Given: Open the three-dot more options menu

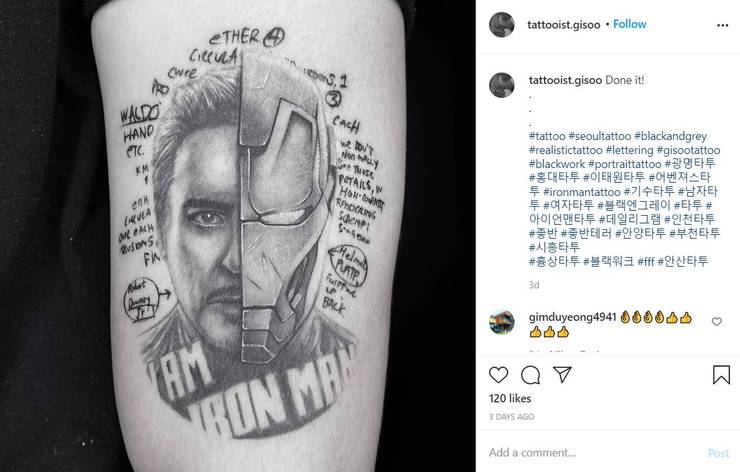Looking at the screenshot, I should click(720, 25).
